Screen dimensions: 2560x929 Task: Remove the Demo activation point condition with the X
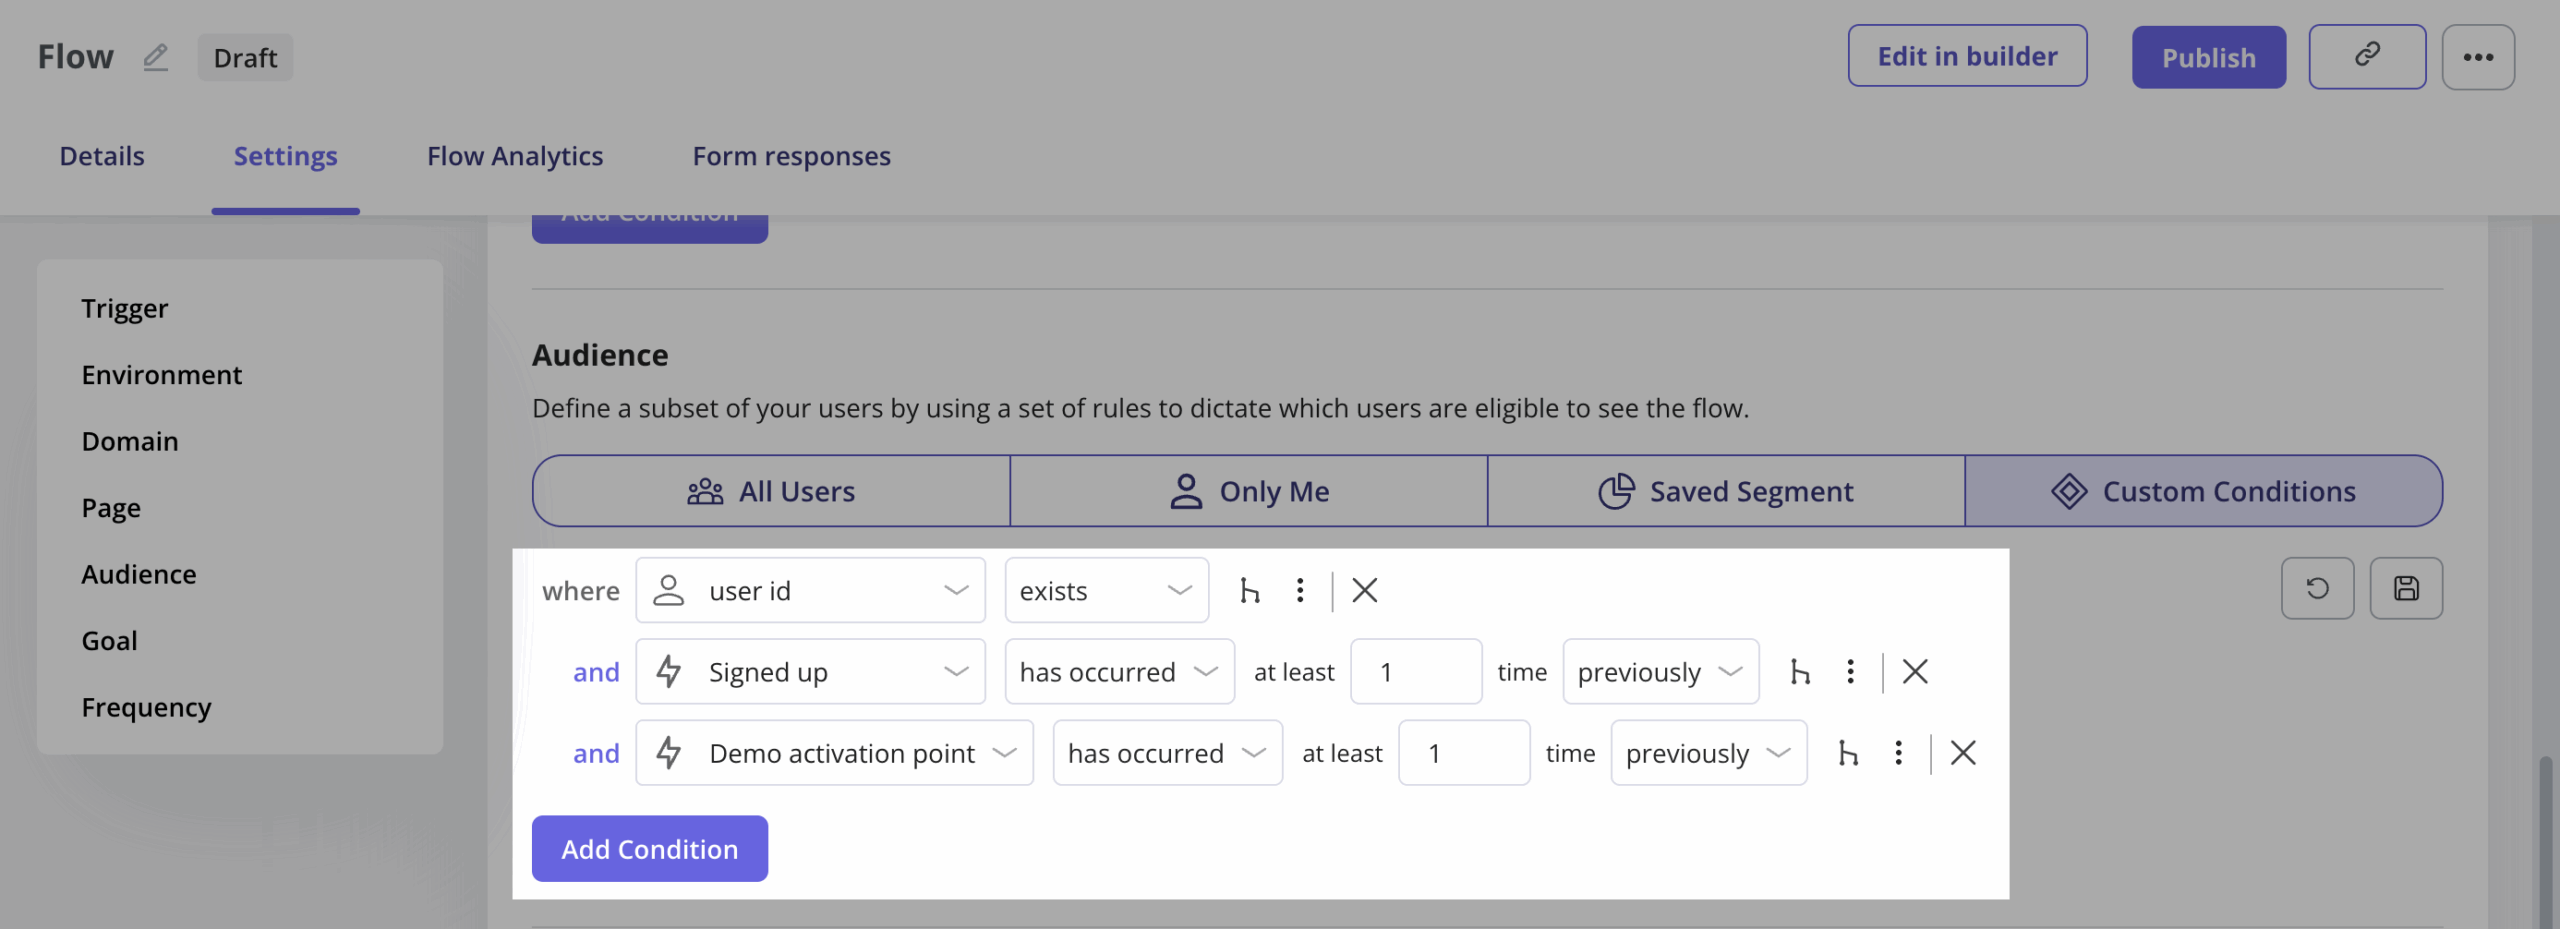(x=1963, y=753)
